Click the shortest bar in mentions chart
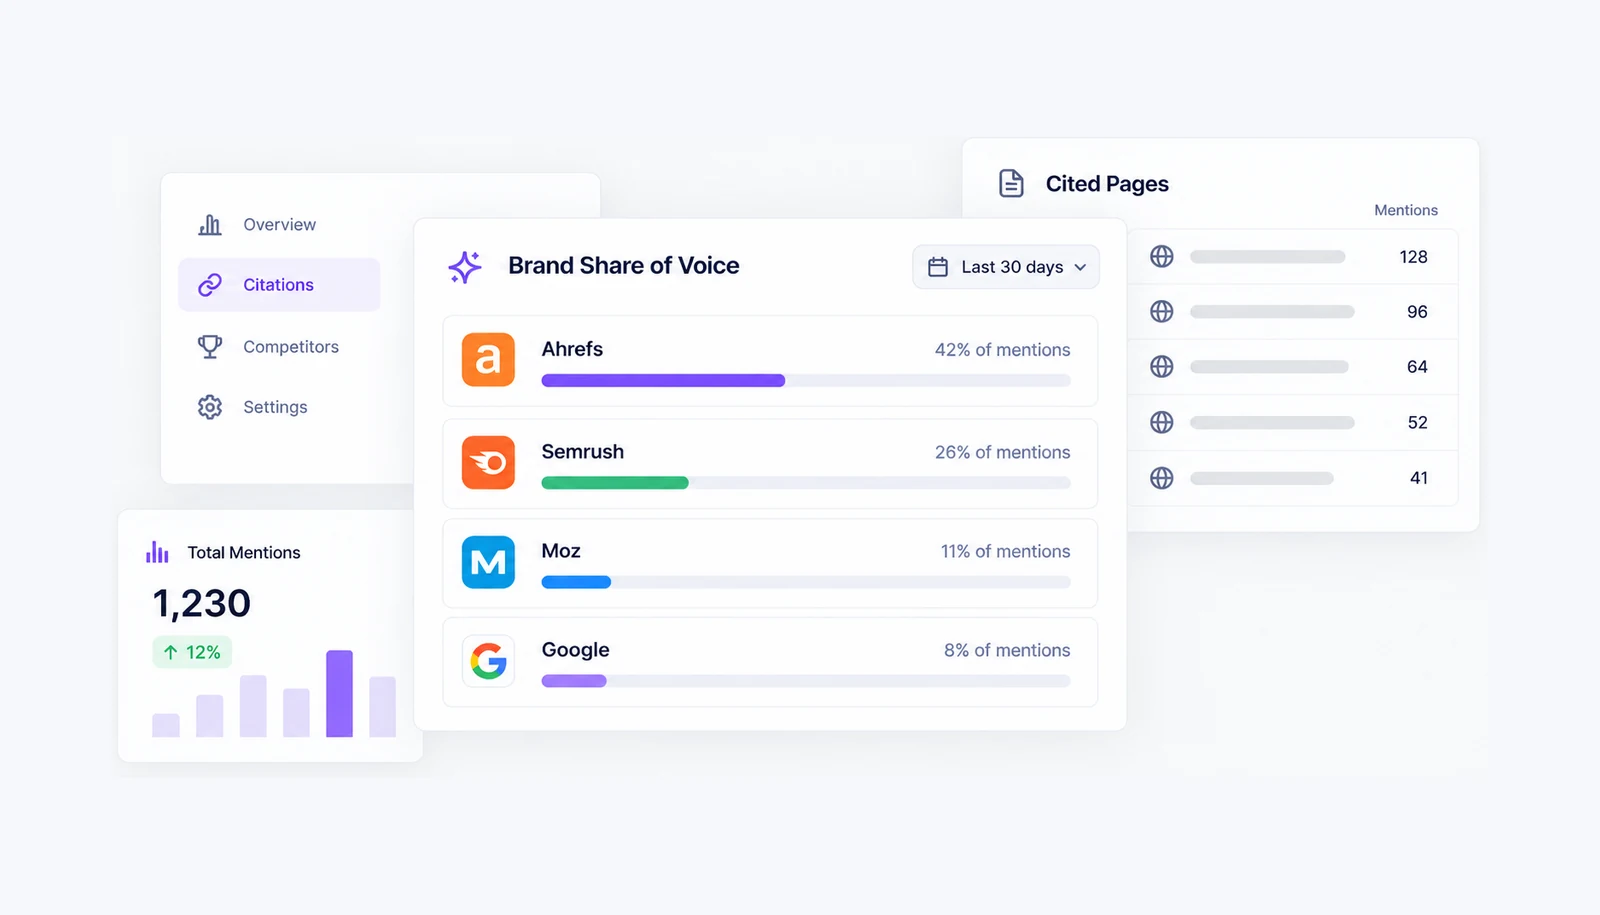This screenshot has height=915, width=1600. 166,725
